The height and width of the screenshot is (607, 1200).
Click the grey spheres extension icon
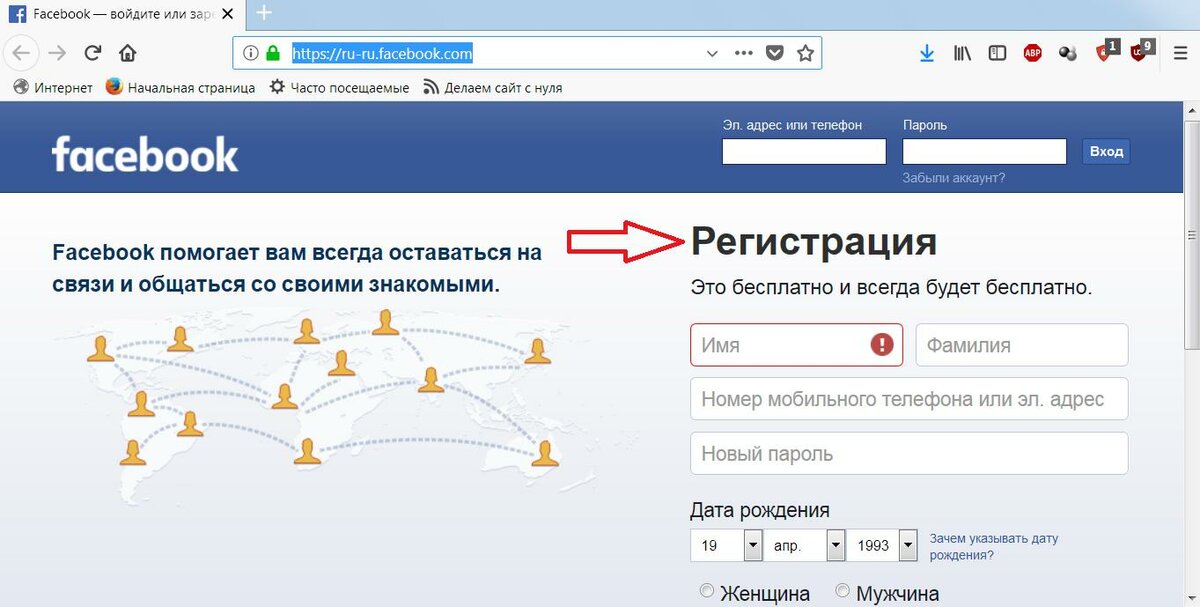point(1068,53)
